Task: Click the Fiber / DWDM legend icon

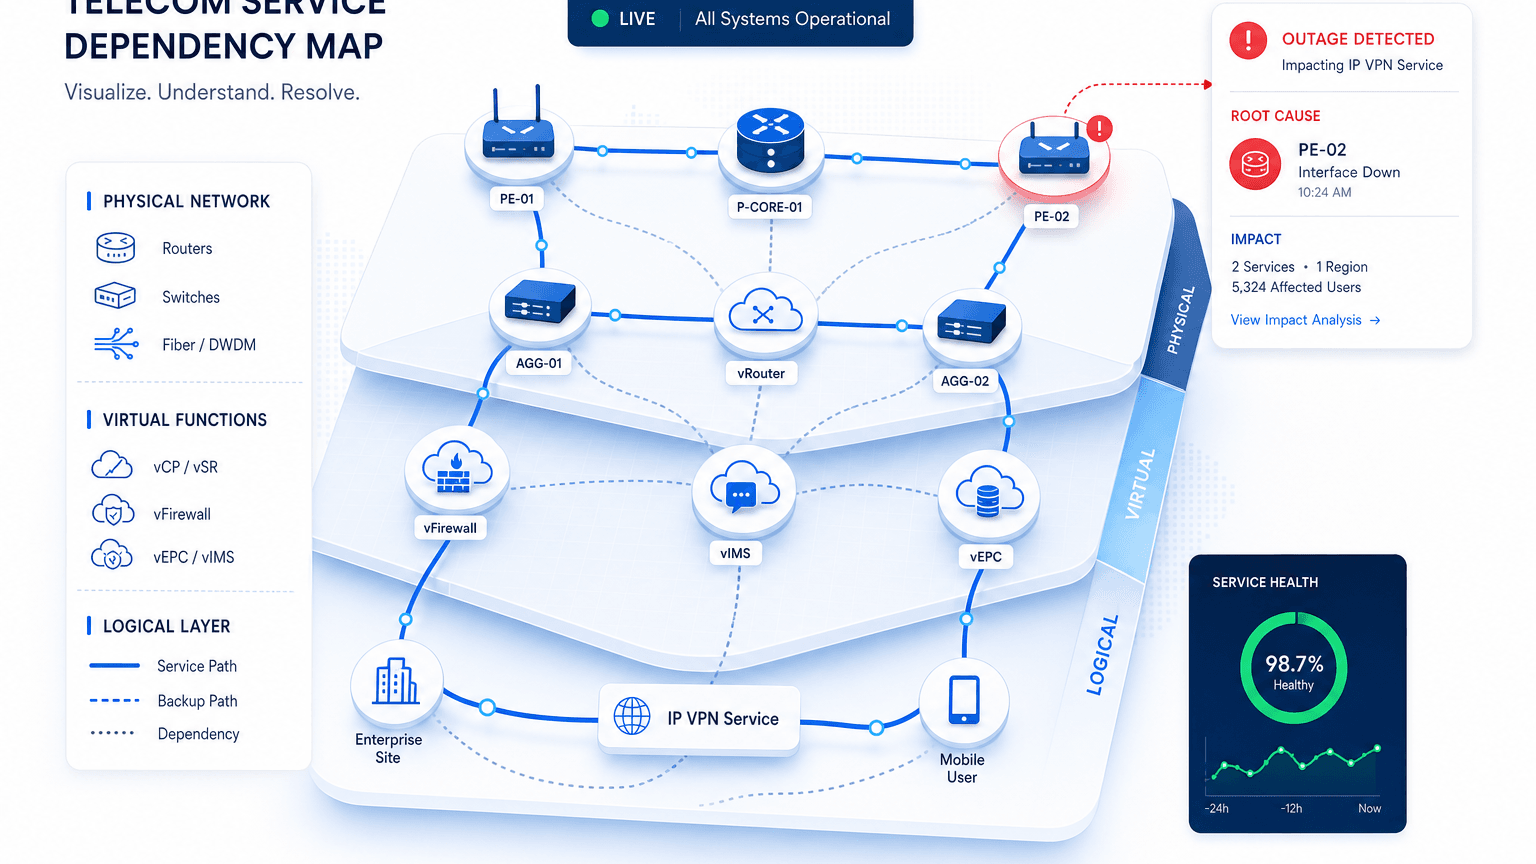Action: point(116,344)
